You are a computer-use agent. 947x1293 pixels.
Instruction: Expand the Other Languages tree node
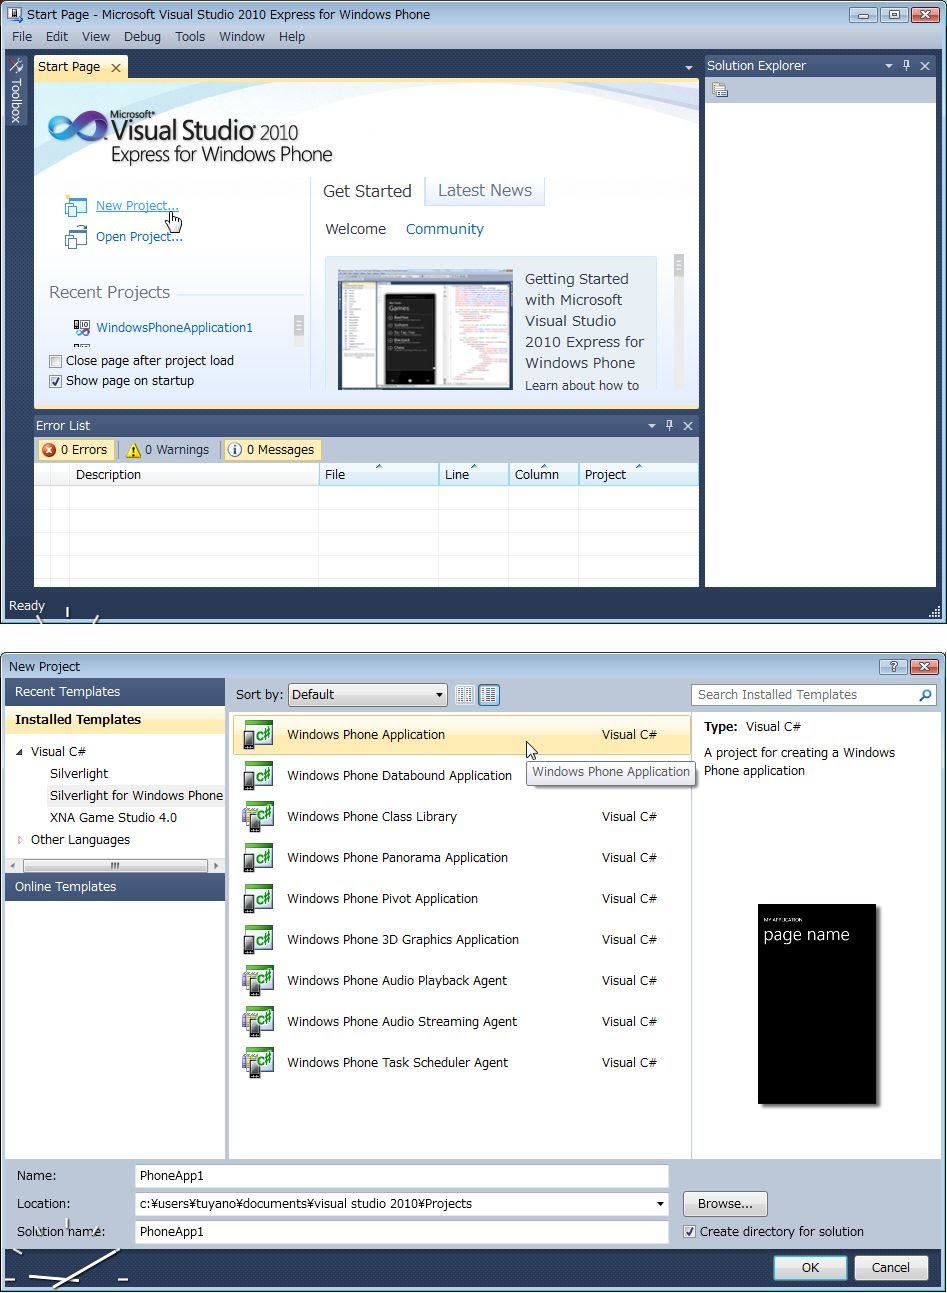pos(20,840)
